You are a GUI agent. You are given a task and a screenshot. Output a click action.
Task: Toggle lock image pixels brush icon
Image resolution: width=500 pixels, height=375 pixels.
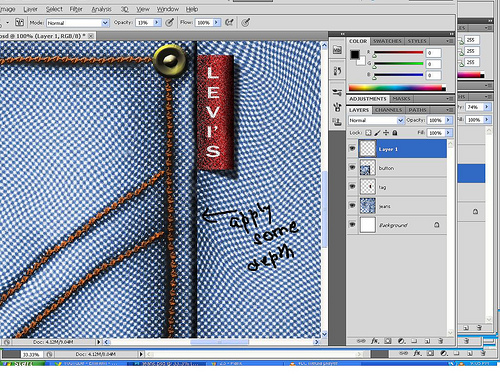pyautogui.click(x=377, y=133)
